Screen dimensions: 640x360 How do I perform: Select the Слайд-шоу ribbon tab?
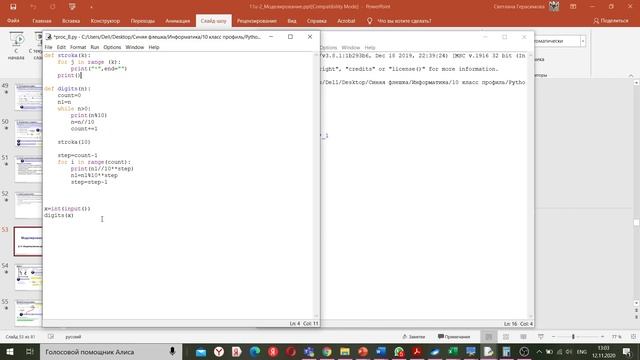(x=213, y=21)
